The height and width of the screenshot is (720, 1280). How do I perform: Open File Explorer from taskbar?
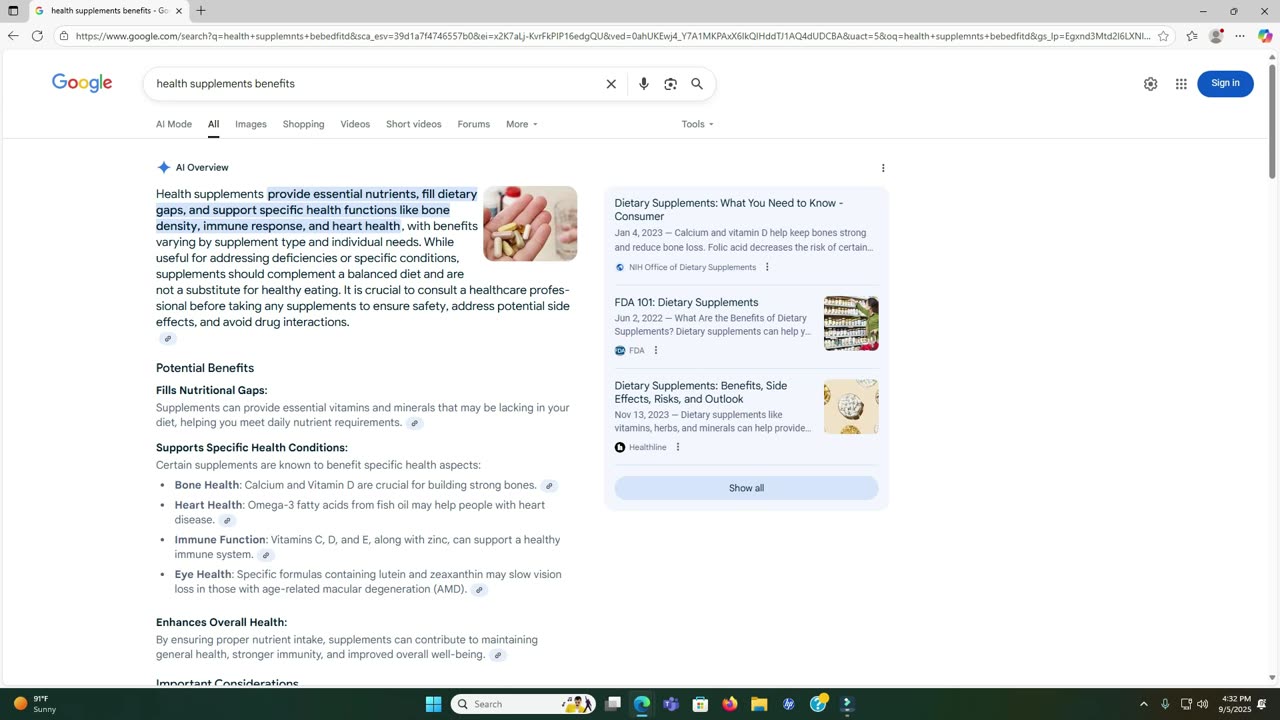pyautogui.click(x=759, y=704)
